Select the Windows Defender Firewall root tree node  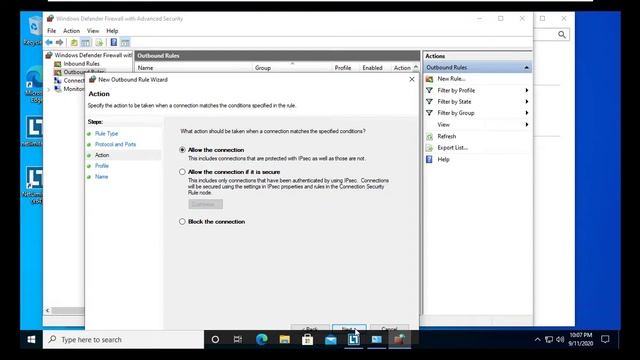tap(93, 55)
